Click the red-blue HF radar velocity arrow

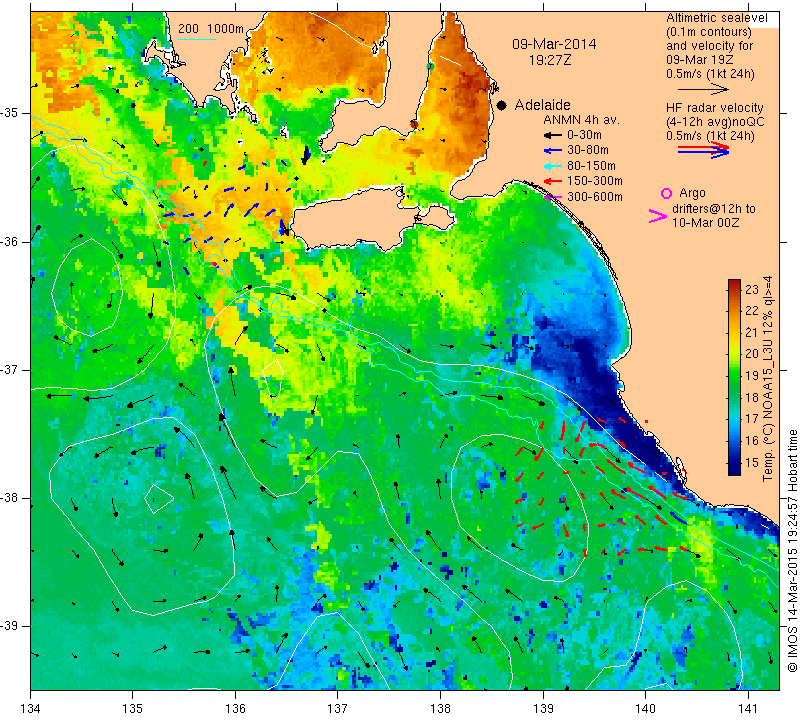704,150
